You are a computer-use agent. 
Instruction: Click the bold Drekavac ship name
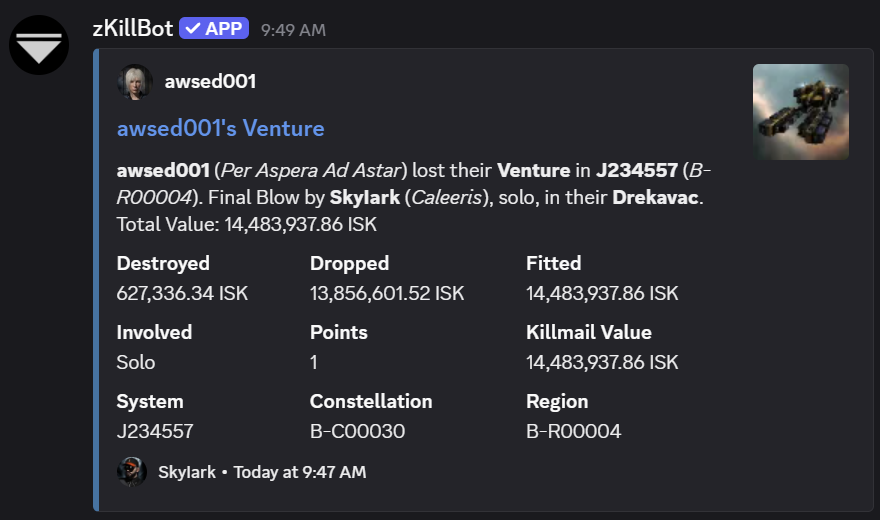[657, 198]
